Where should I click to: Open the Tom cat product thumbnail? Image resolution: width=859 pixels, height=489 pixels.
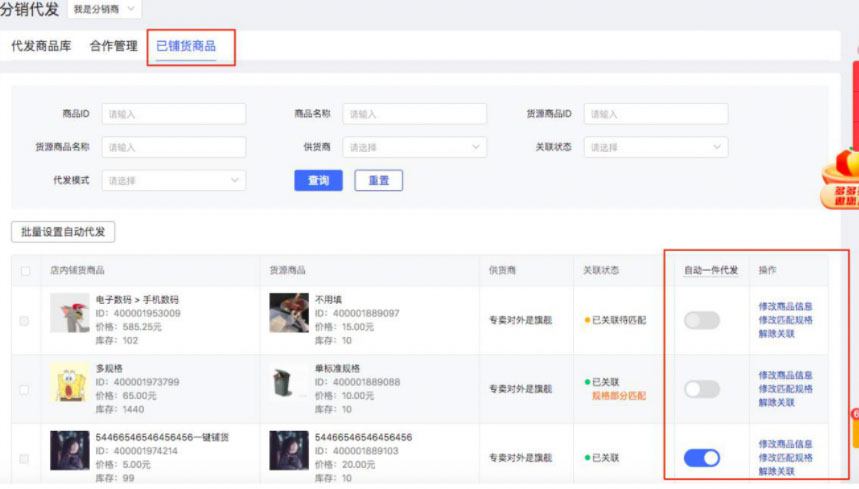pos(70,313)
